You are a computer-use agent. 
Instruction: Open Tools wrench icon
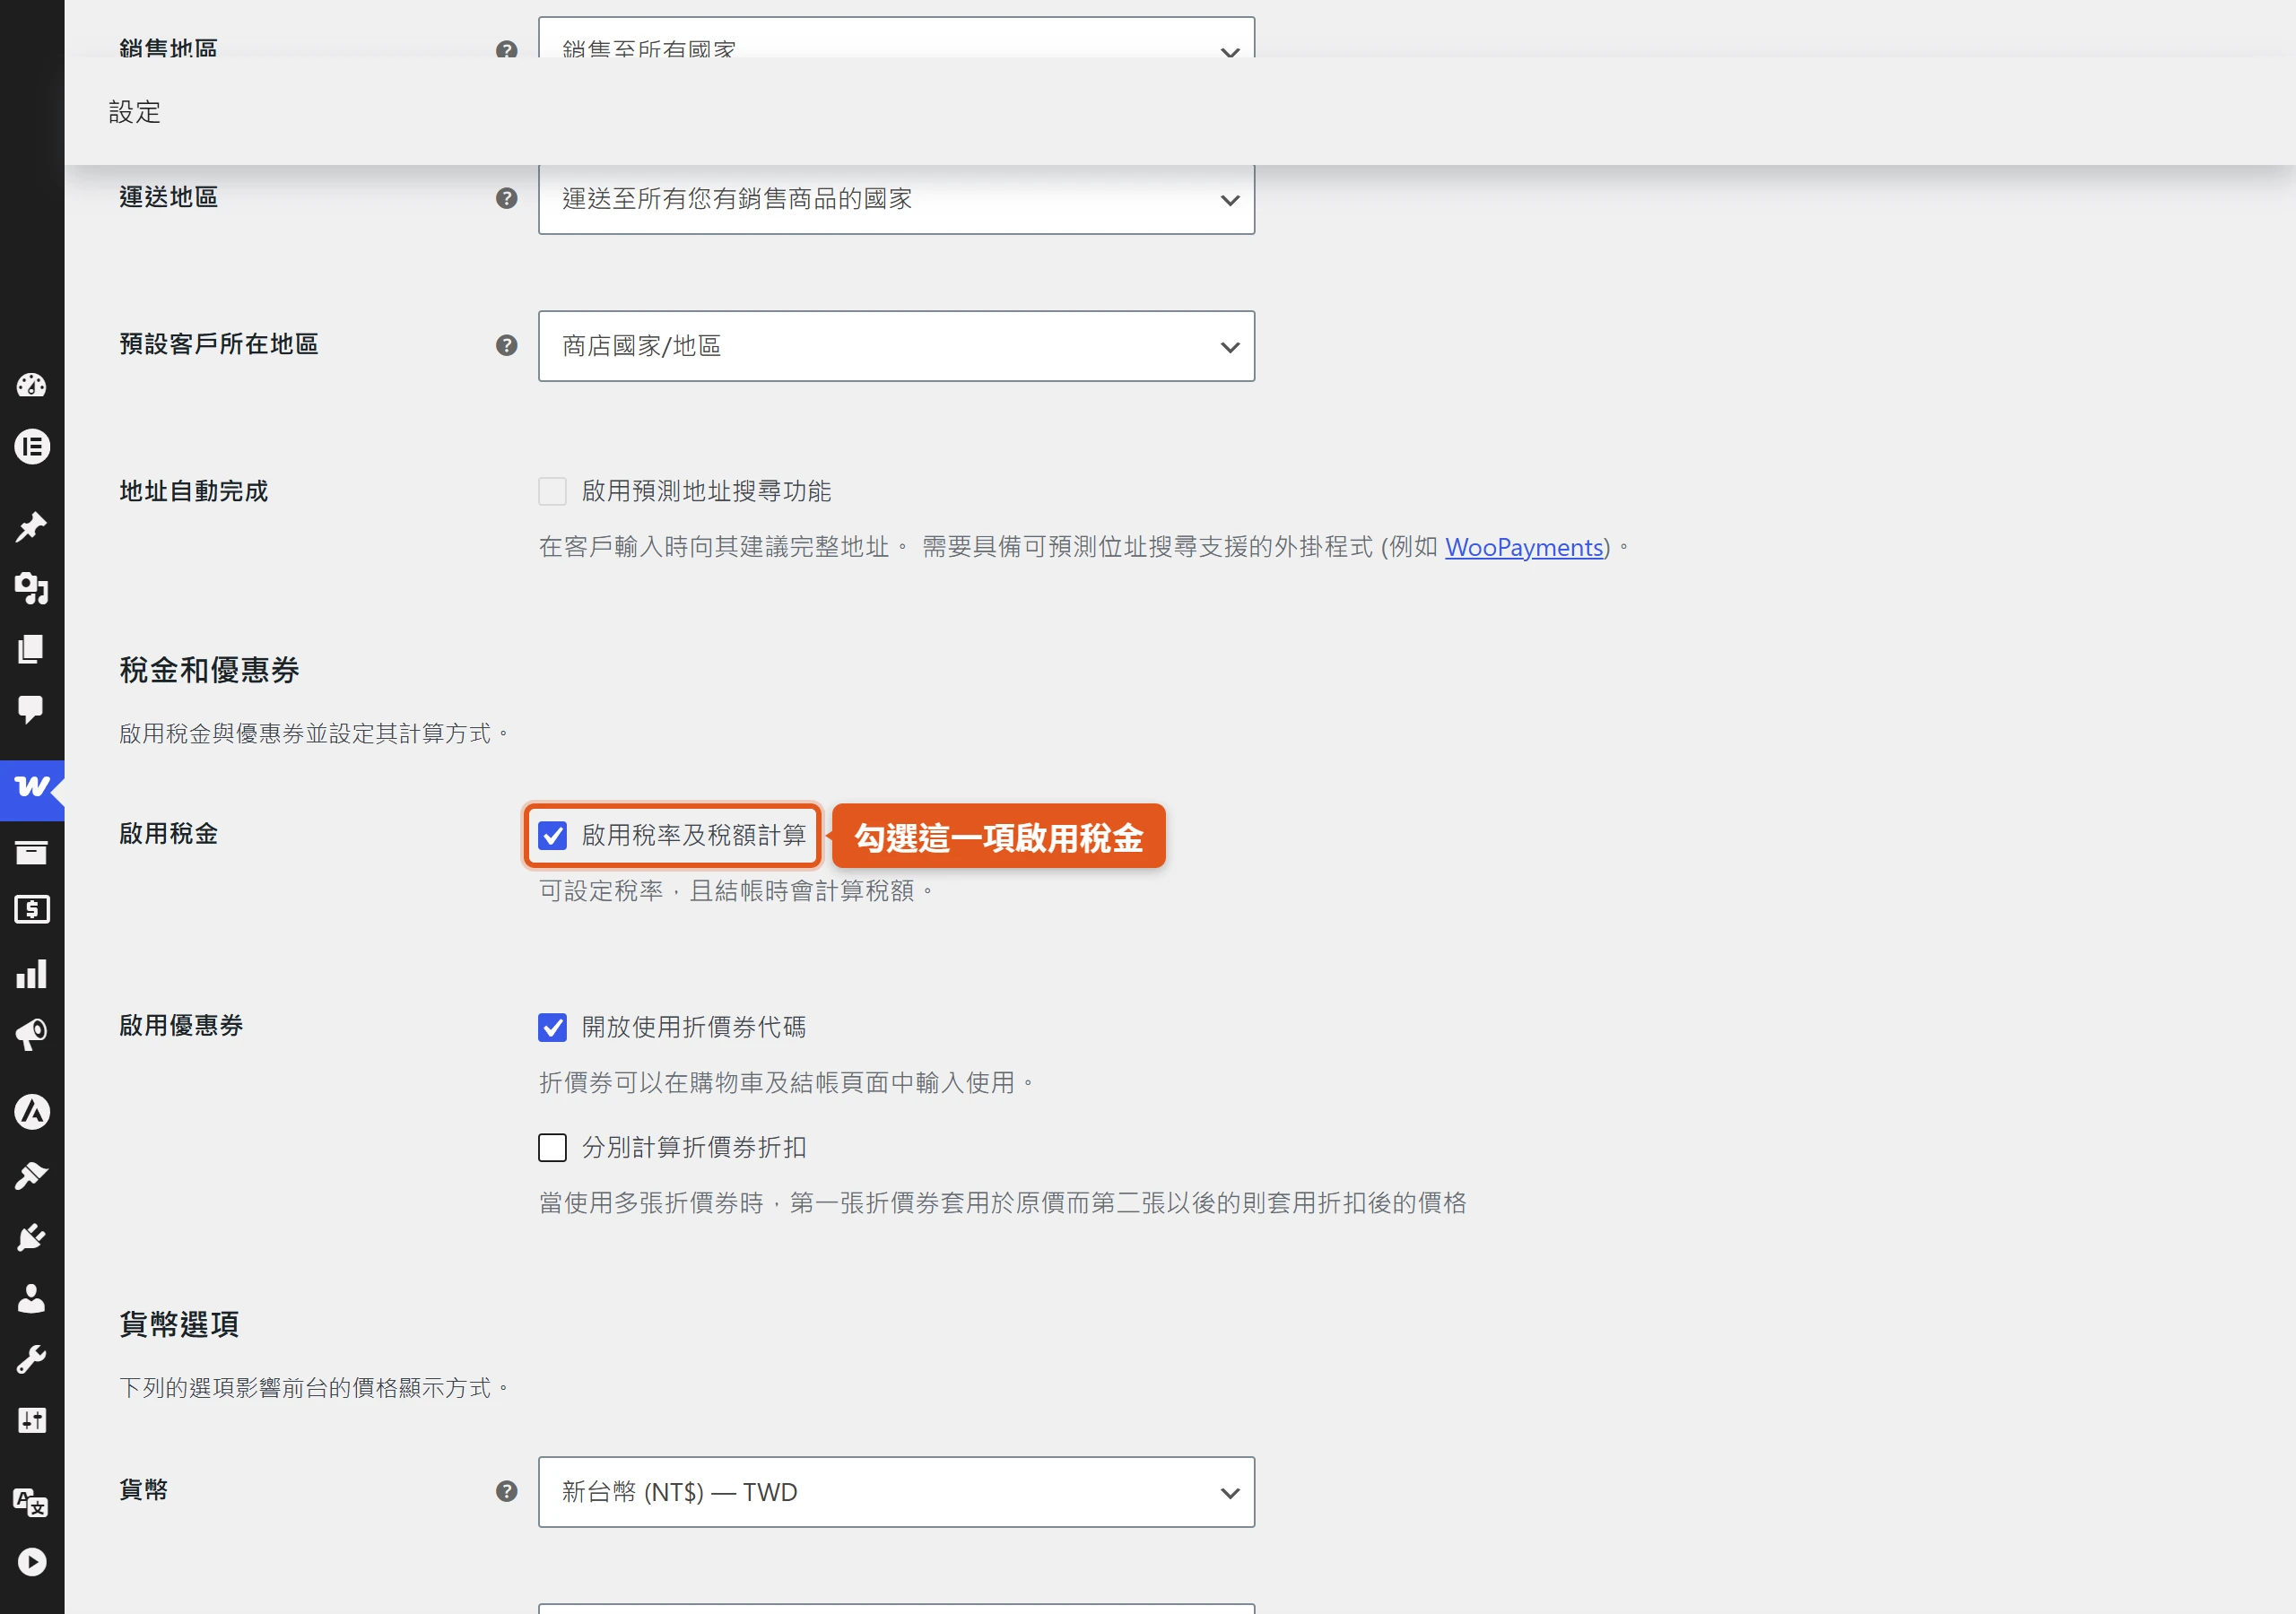click(x=31, y=1359)
